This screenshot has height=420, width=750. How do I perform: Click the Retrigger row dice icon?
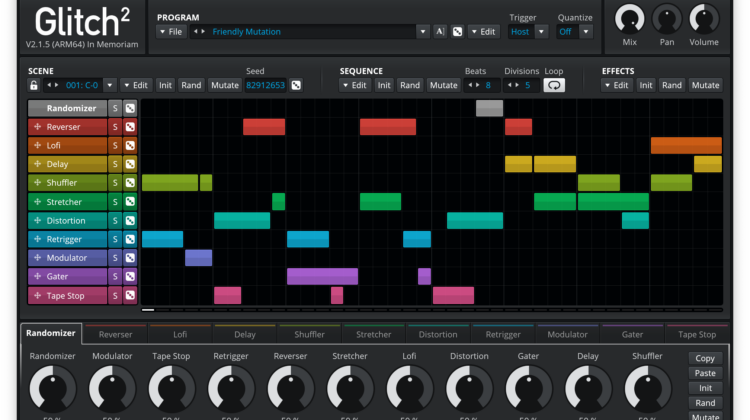click(x=130, y=239)
